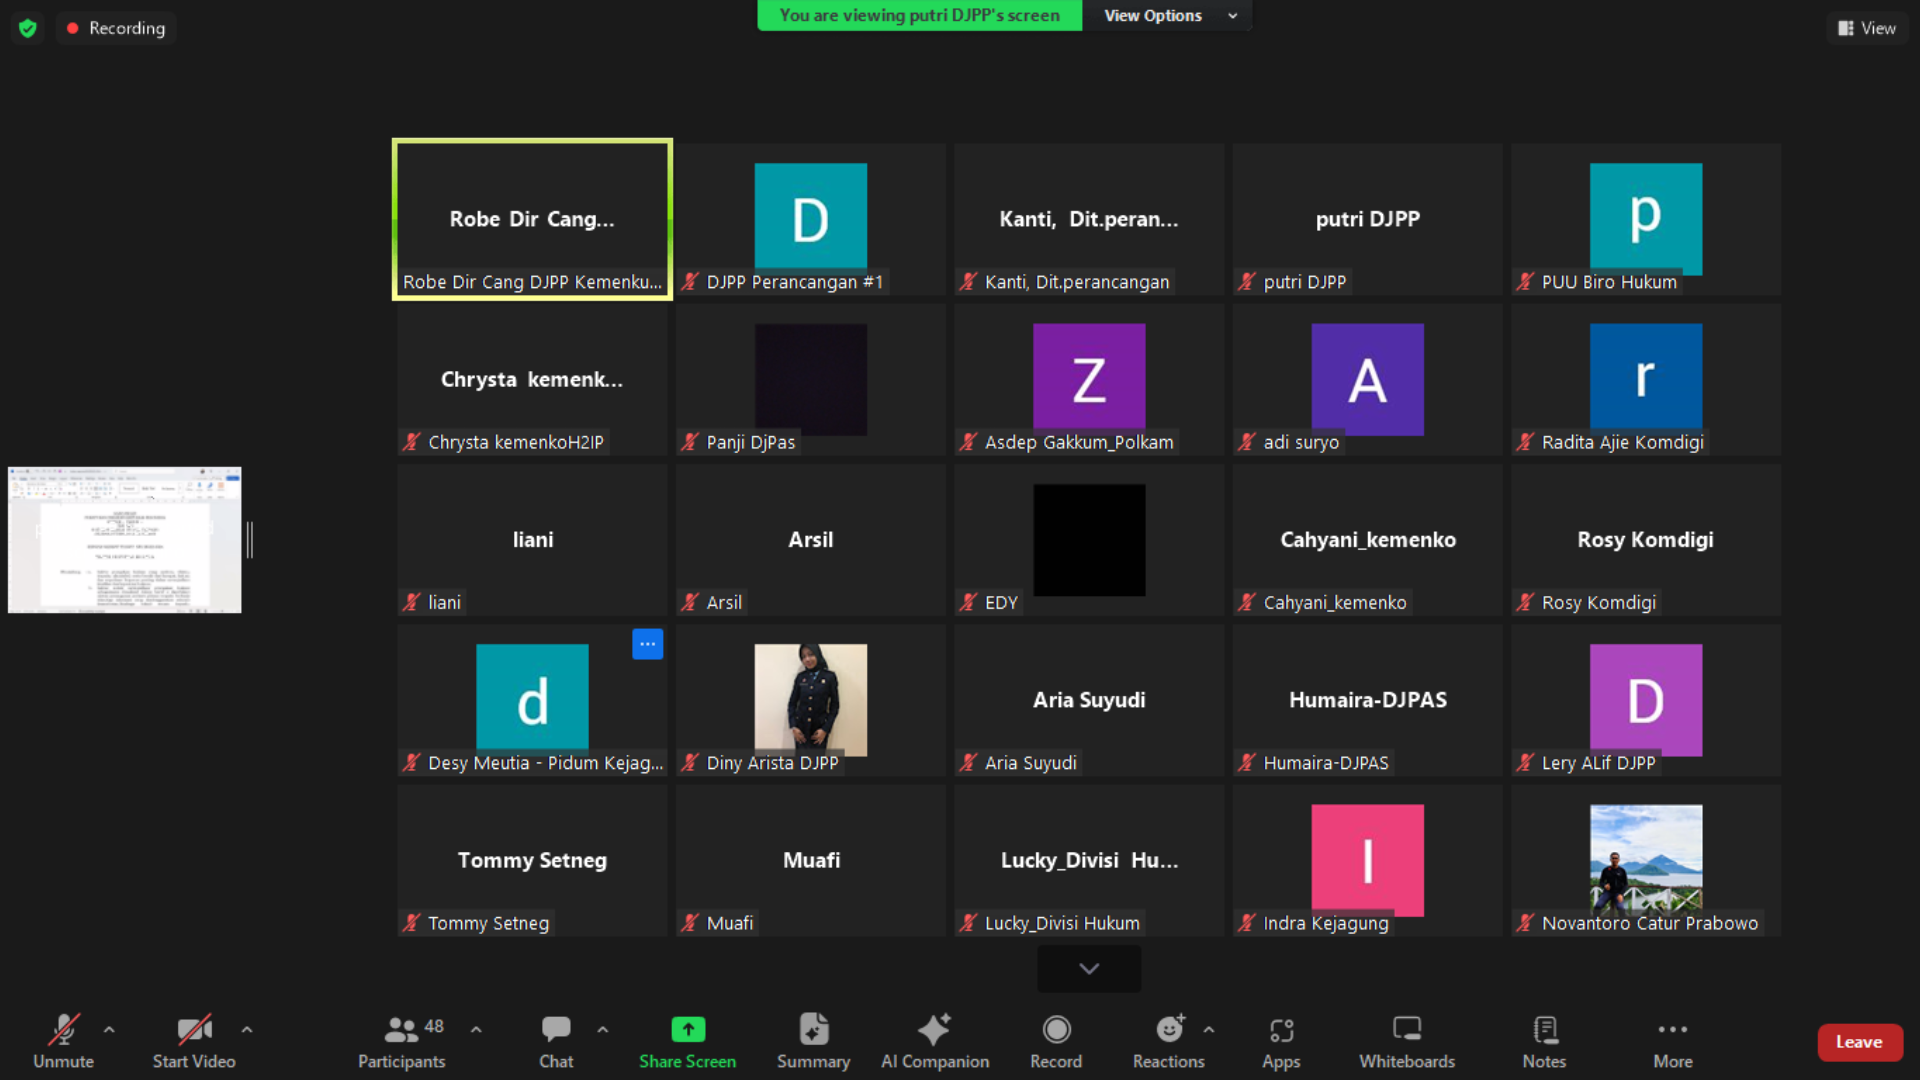Image resolution: width=1920 pixels, height=1080 pixels.
Task: Open Whiteboards from the toolbar
Action: 1406,1030
